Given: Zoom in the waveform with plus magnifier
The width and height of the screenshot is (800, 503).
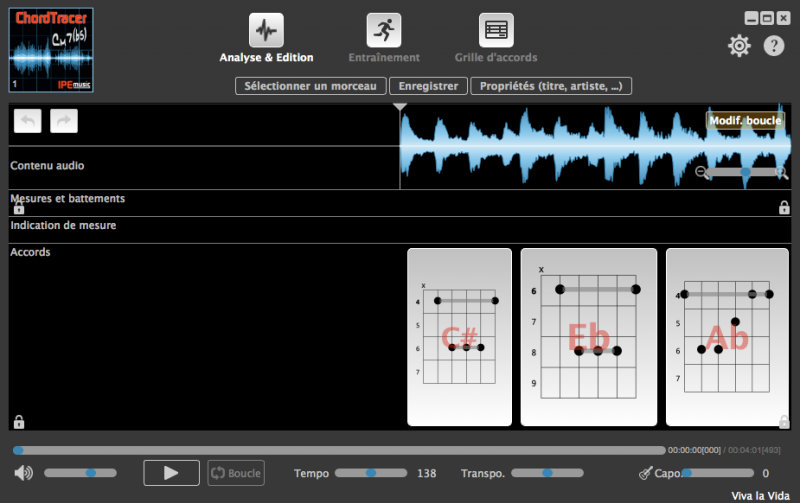Looking at the screenshot, I should 782,172.
